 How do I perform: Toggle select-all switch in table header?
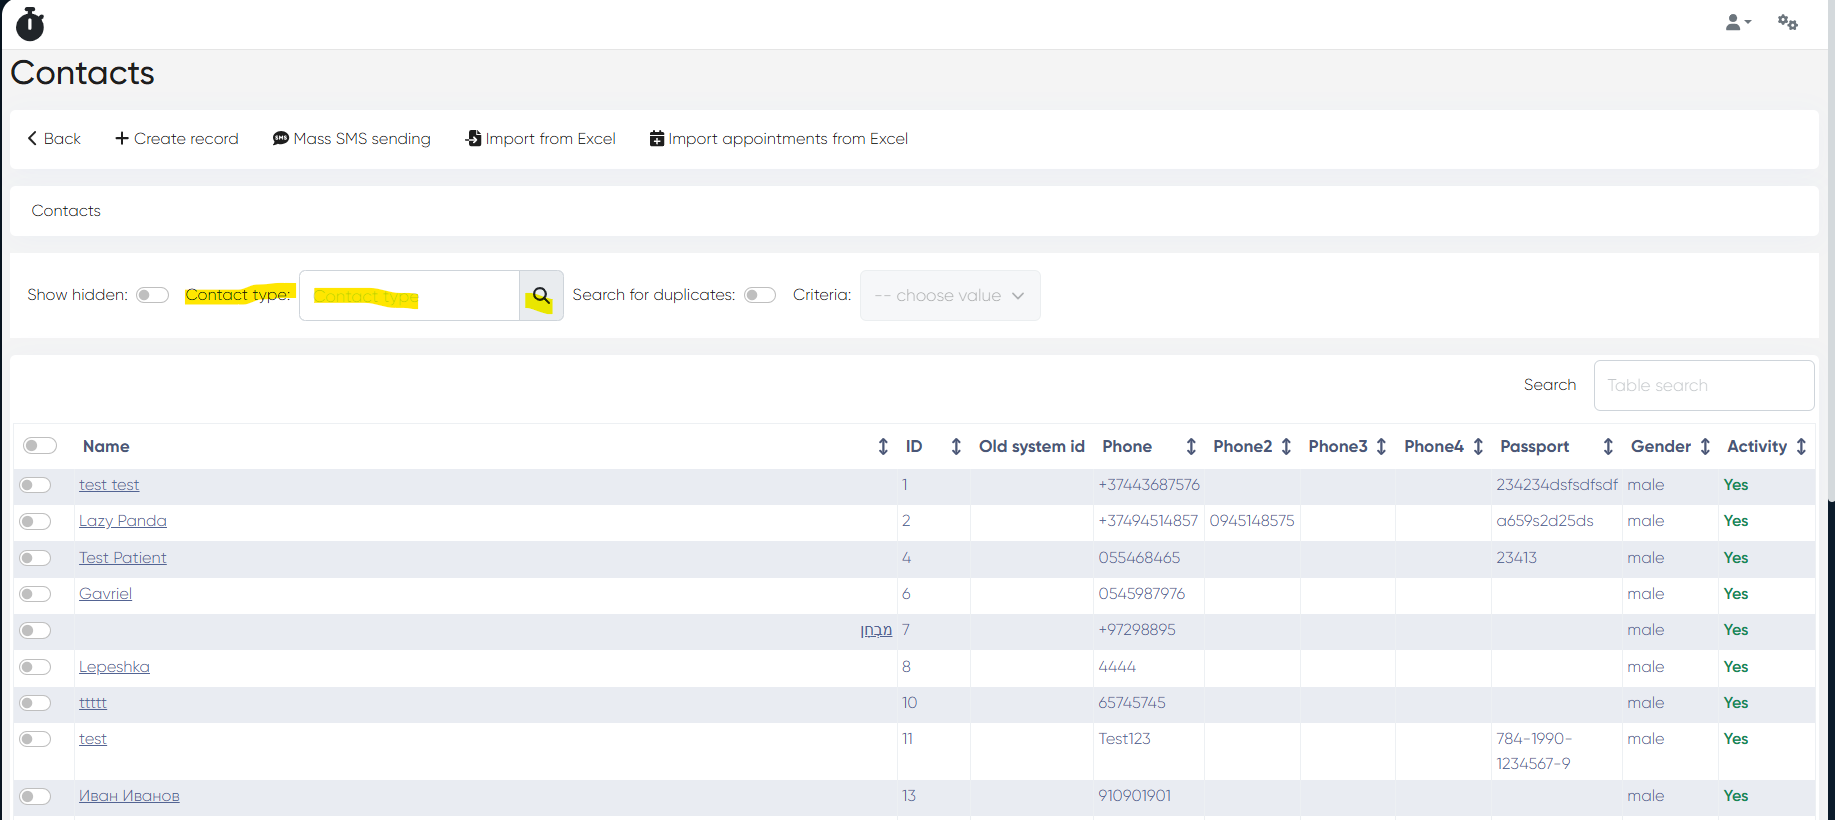40,446
